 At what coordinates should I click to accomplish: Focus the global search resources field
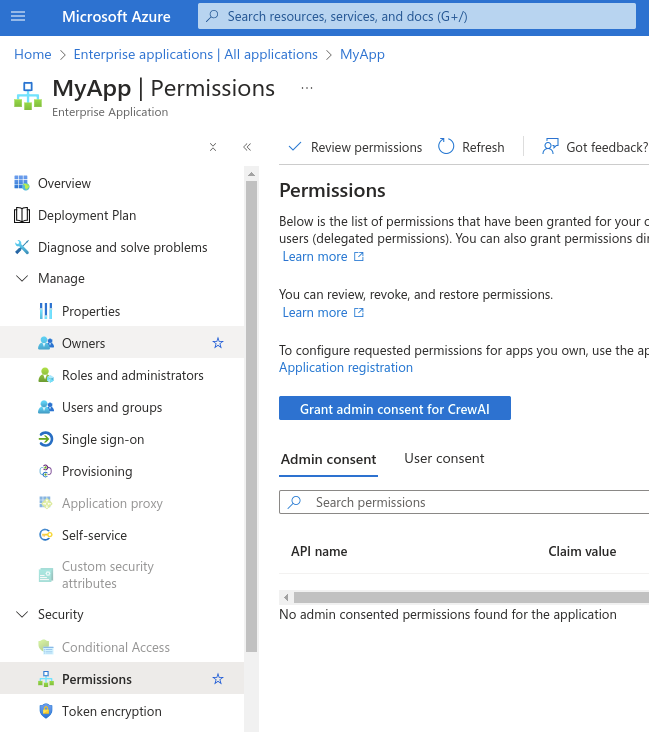click(416, 16)
